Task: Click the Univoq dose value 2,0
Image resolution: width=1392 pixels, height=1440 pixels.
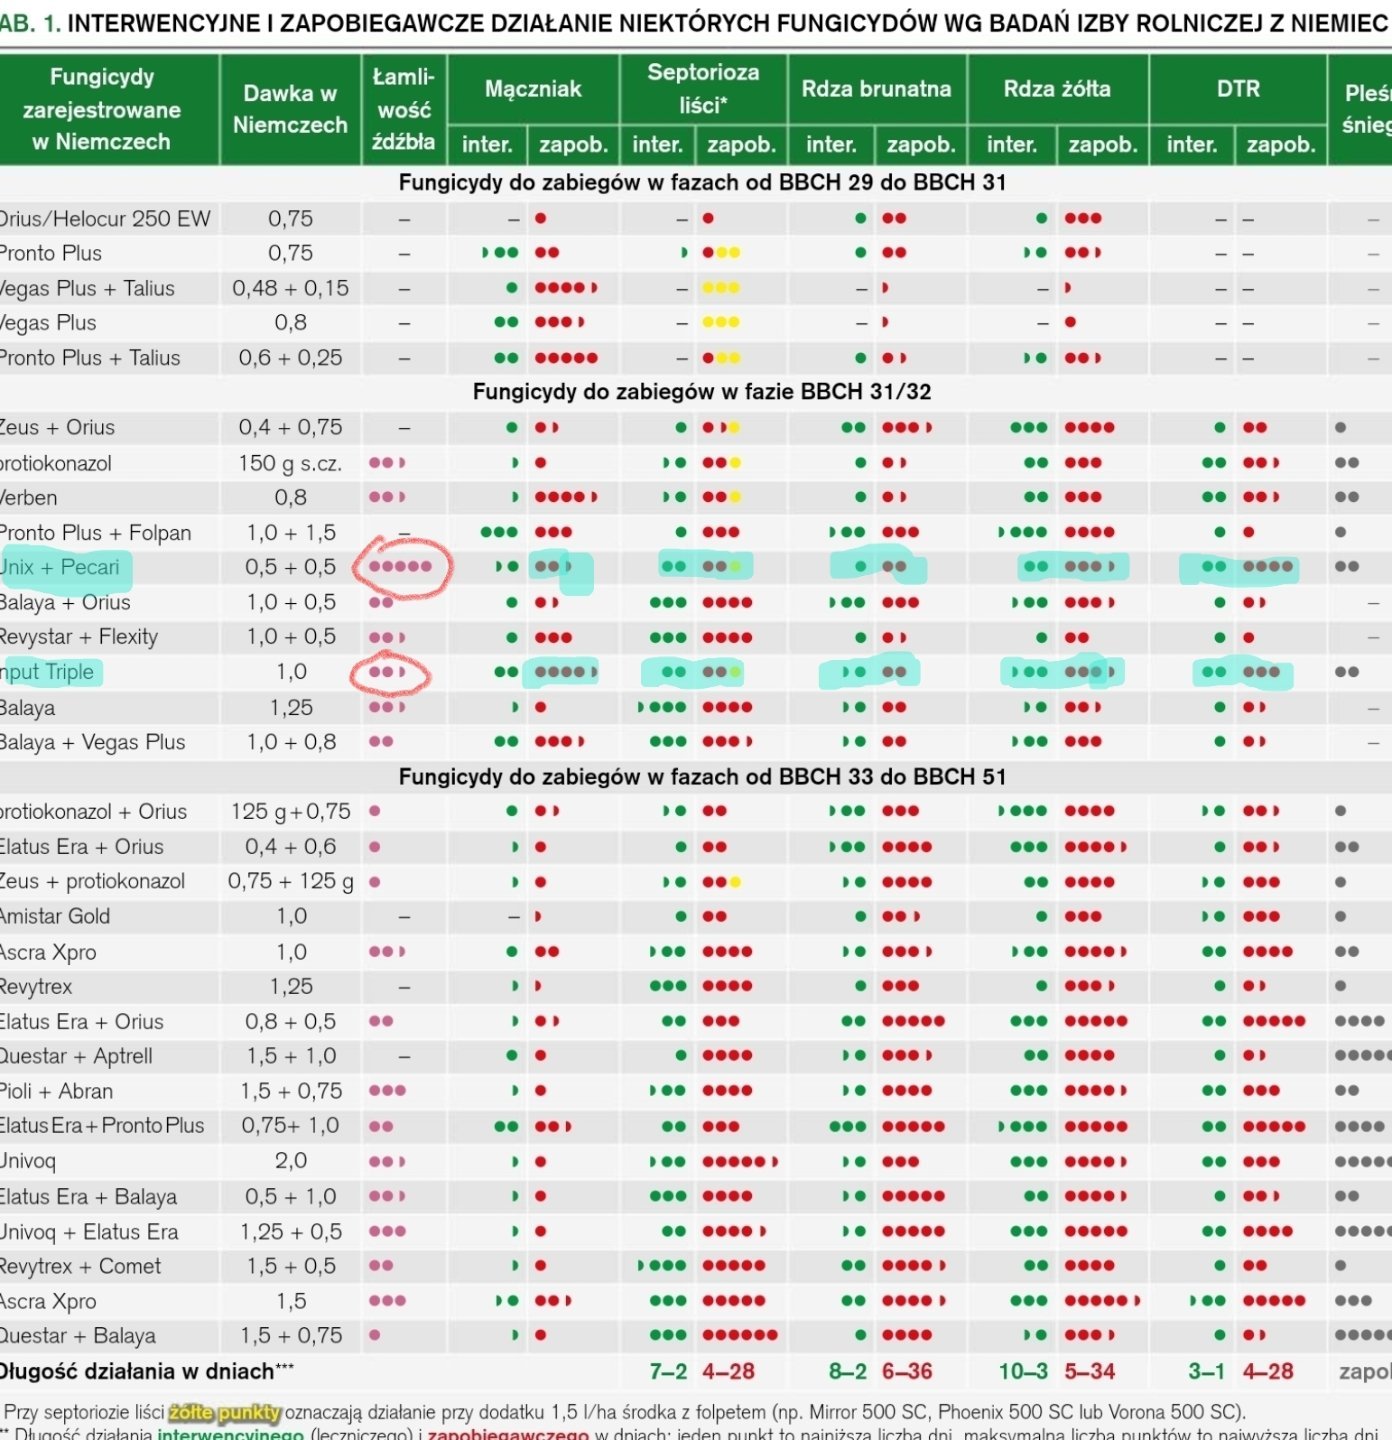Action: tap(291, 1161)
